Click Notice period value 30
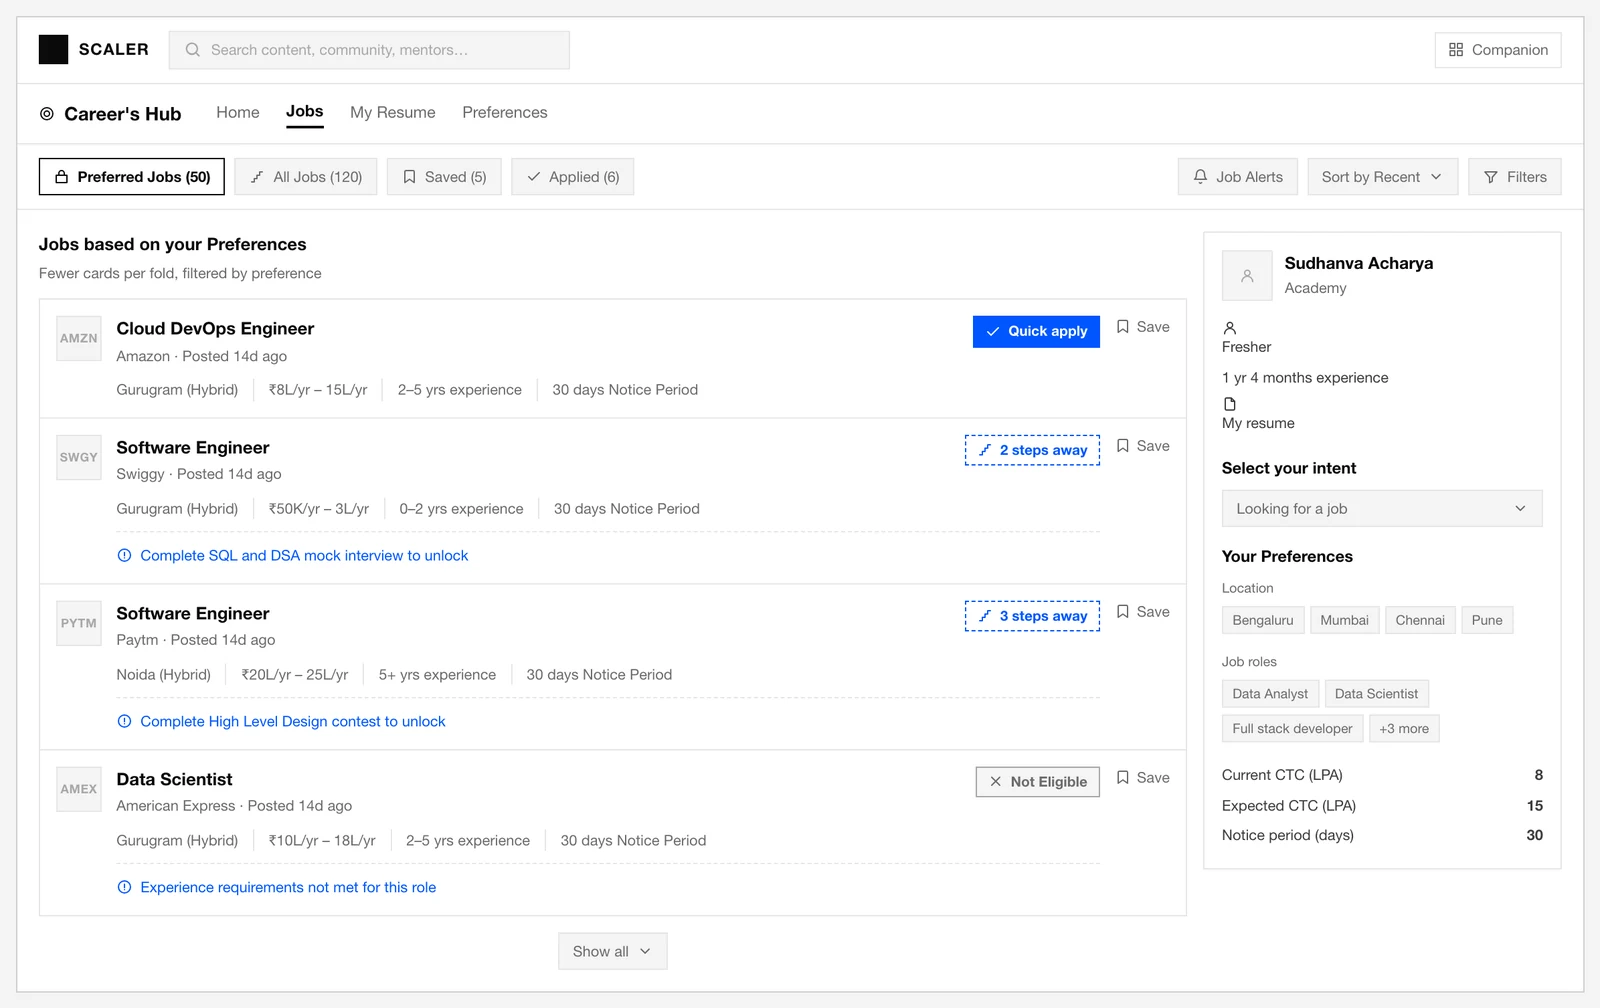This screenshot has height=1008, width=1600. (x=1535, y=836)
